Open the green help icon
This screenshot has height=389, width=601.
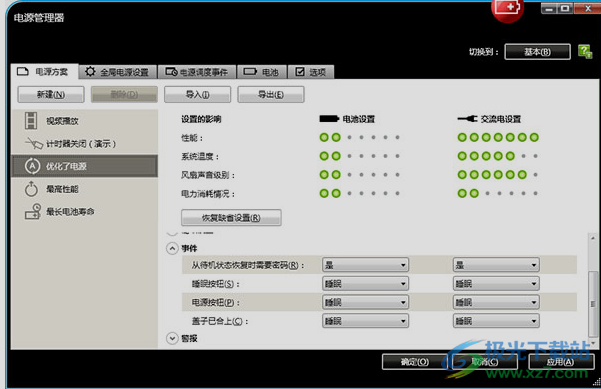pyautogui.click(x=585, y=51)
